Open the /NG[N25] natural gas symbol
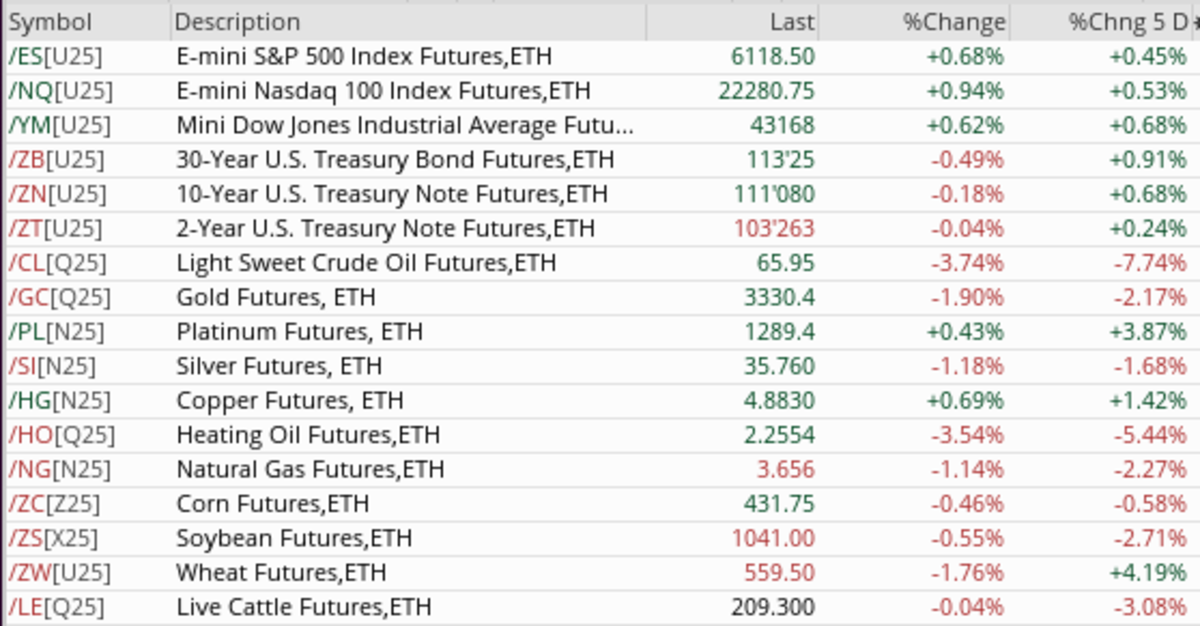This screenshot has height=626, width=1200. pos(58,469)
